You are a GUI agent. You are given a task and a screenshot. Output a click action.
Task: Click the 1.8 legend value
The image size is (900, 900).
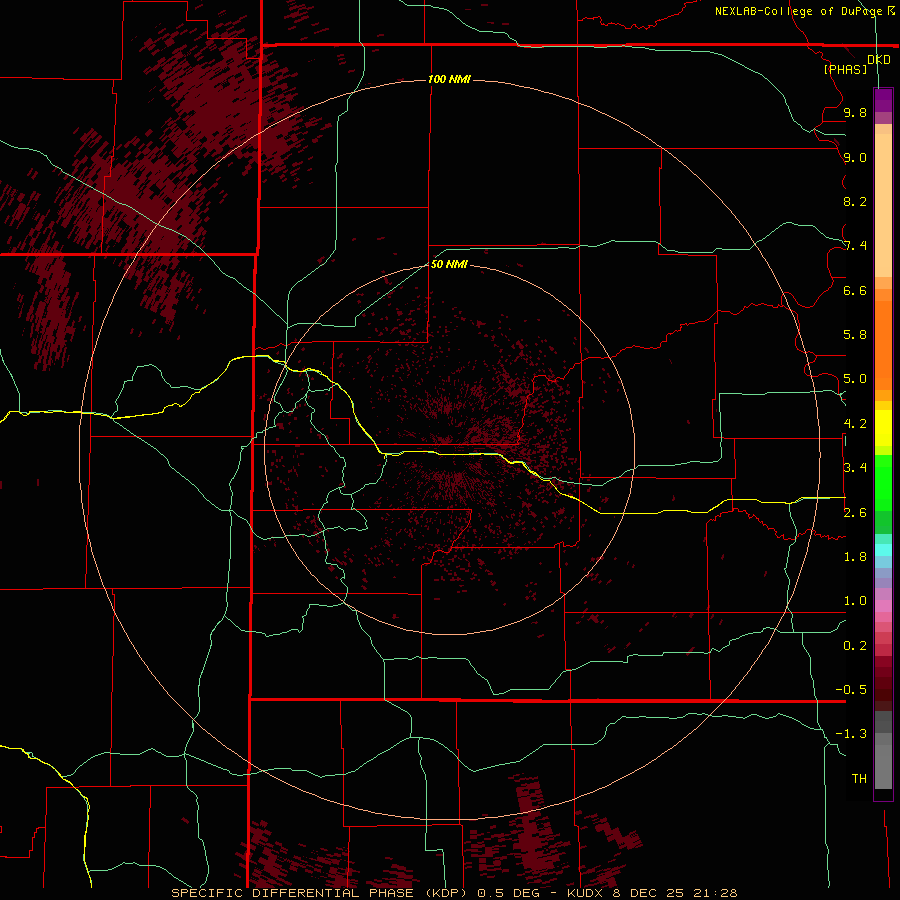click(855, 557)
